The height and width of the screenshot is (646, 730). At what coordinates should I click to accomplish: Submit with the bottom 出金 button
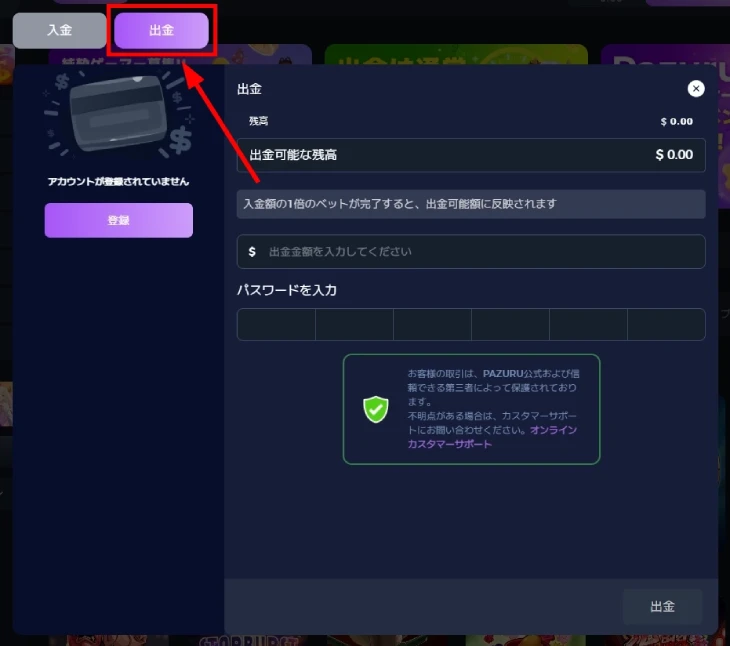pyautogui.click(x=662, y=606)
